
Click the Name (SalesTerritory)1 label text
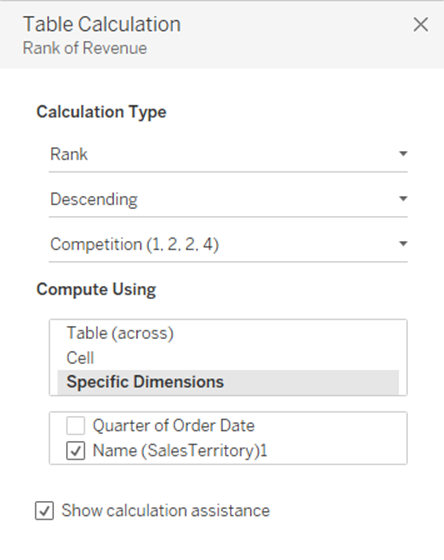pyautogui.click(x=180, y=450)
